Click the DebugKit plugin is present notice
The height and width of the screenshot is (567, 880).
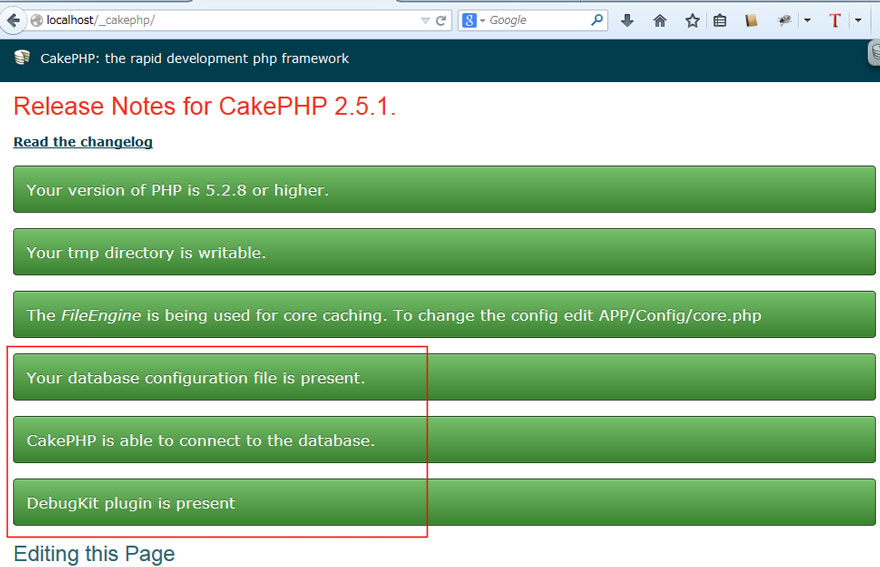click(444, 502)
